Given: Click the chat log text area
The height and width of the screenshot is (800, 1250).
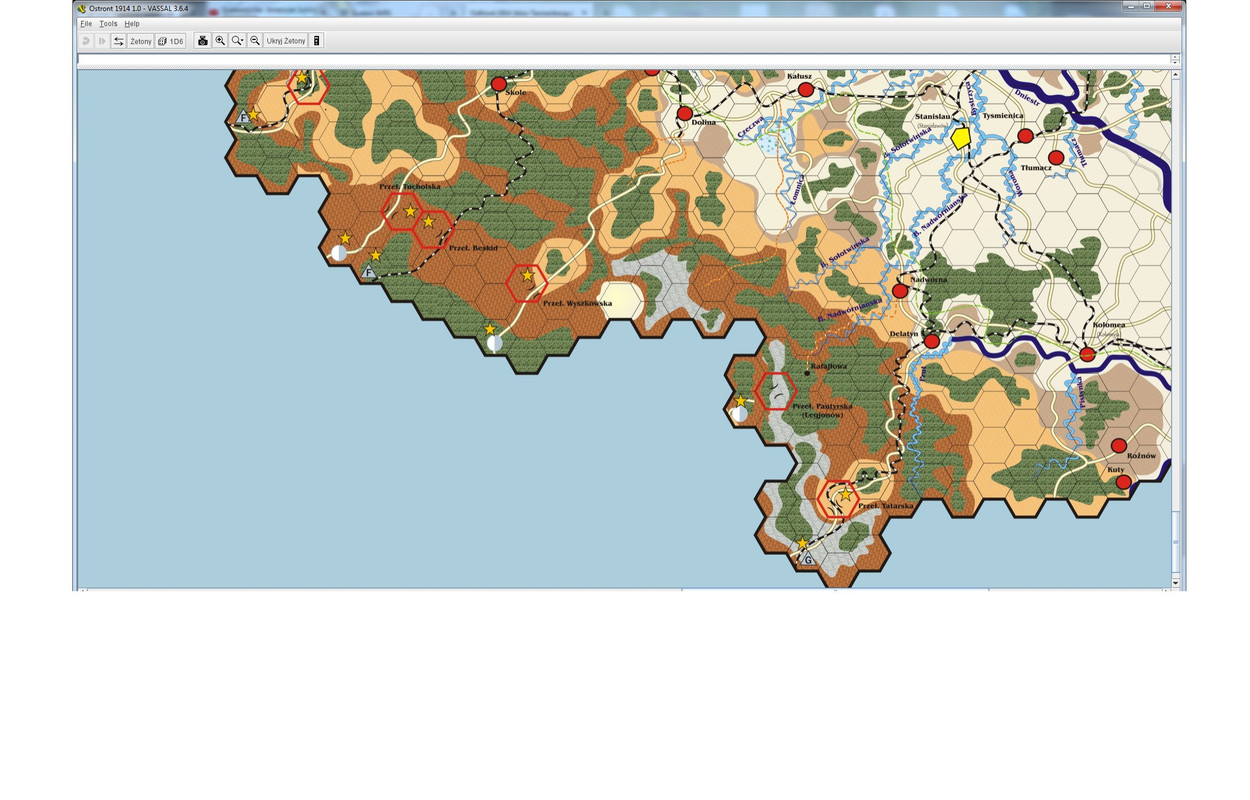Looking at the screenshot, I should pyautogui.click(x=625, y=60).
